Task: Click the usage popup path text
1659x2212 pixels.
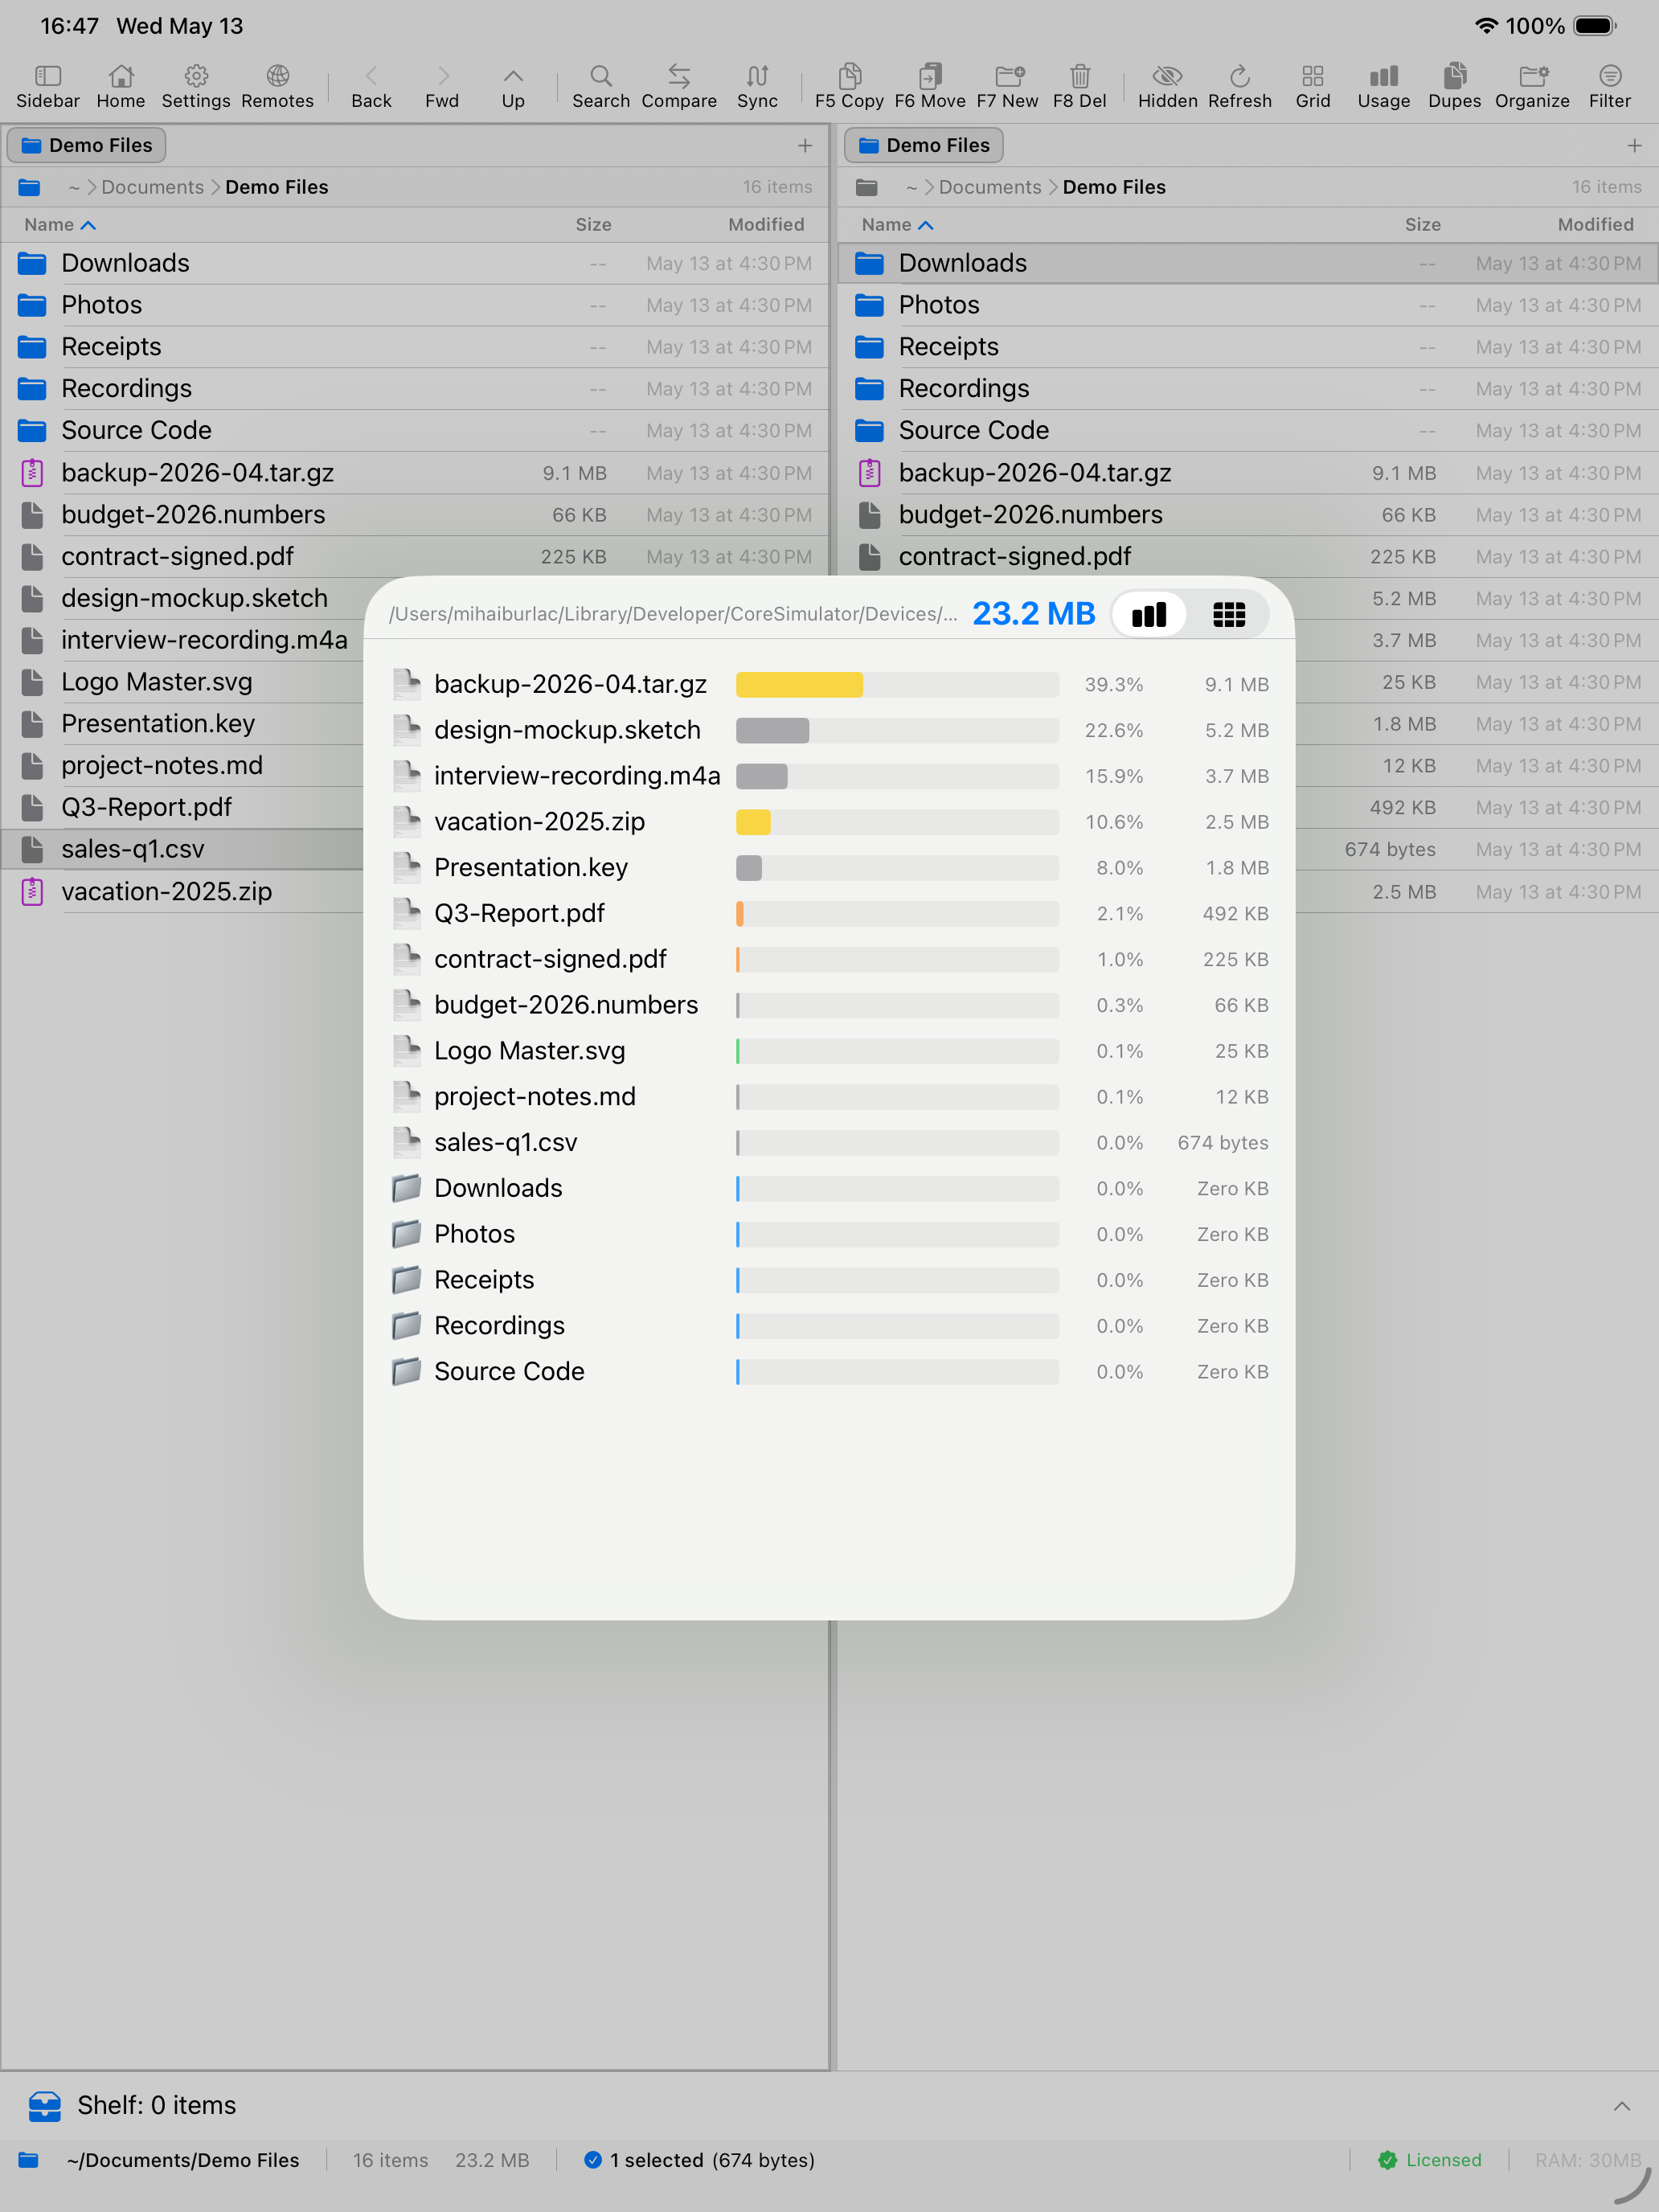Action: click(673, 614)
